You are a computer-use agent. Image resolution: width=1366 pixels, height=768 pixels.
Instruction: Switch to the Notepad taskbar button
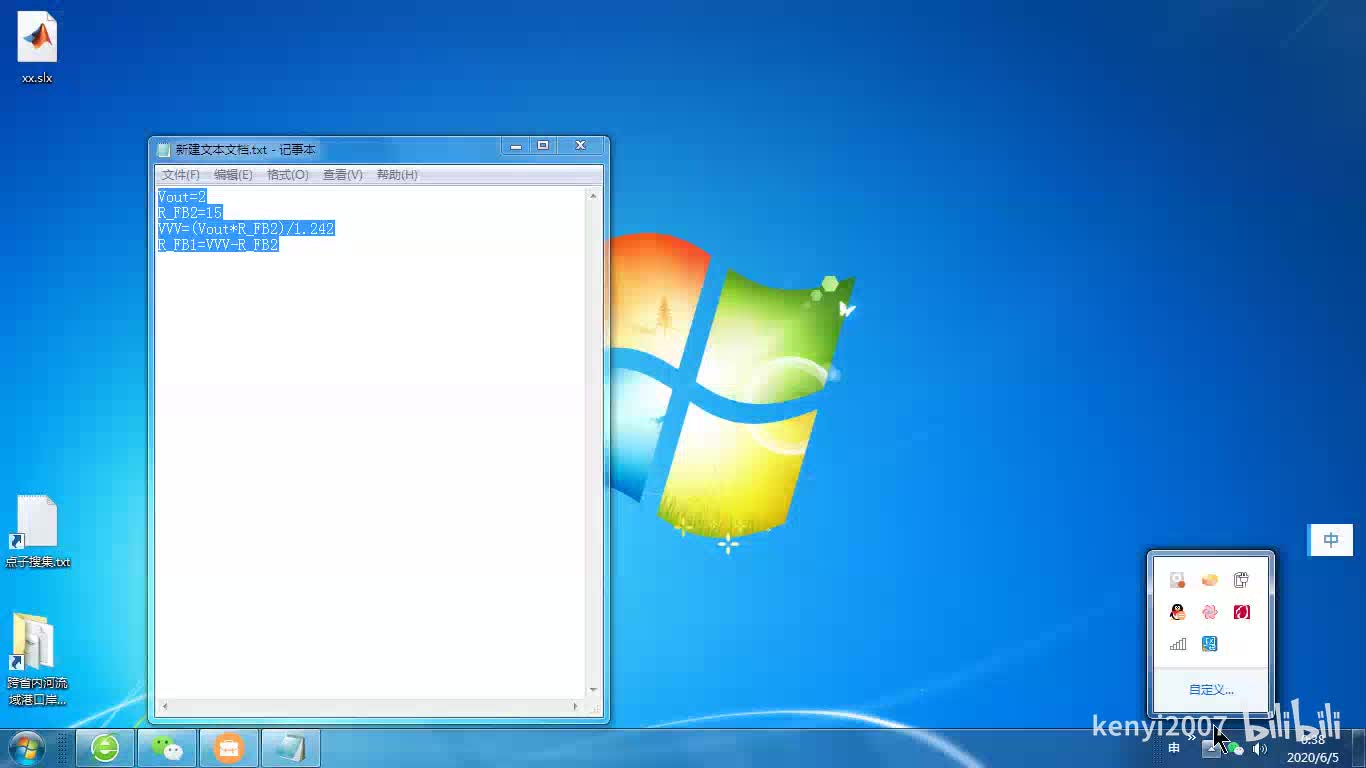pos(291,748)
